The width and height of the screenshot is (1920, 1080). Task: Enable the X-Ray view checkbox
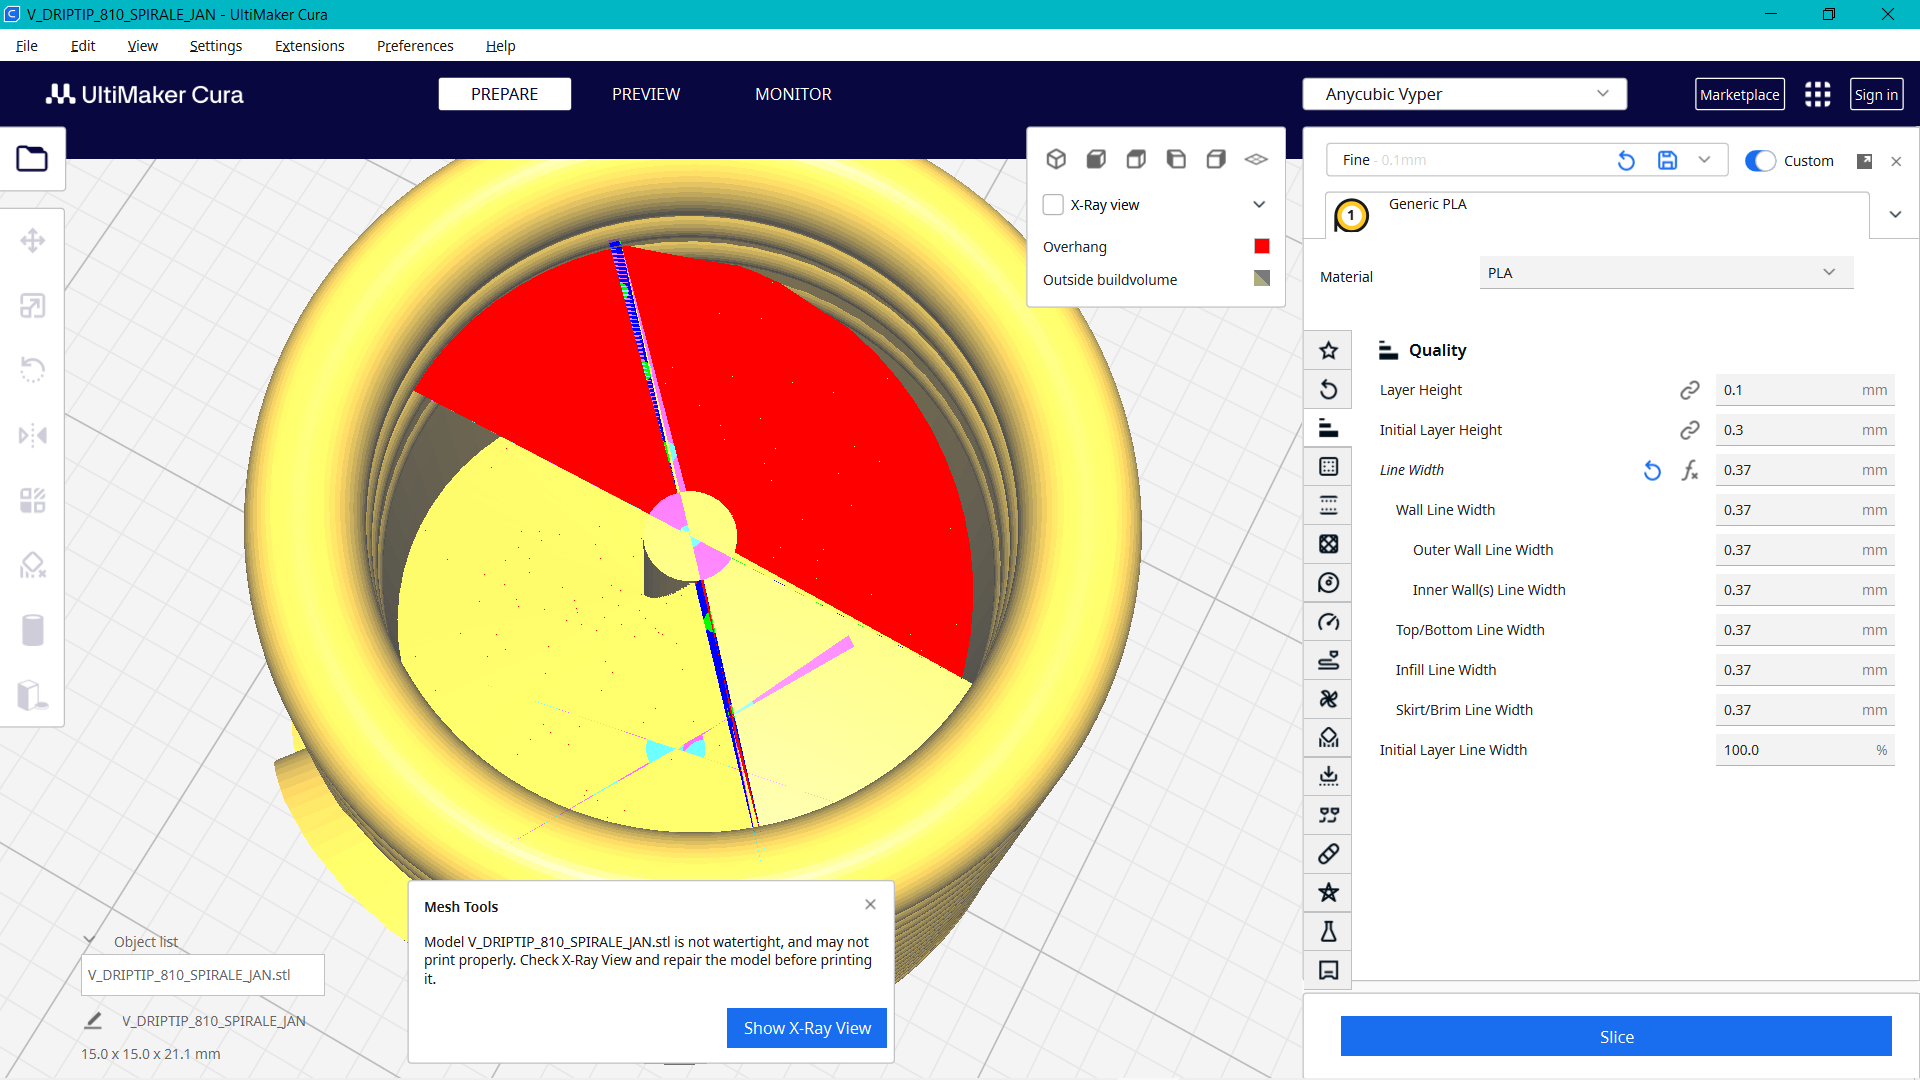pyautogui.click(x=1053, y=204)
